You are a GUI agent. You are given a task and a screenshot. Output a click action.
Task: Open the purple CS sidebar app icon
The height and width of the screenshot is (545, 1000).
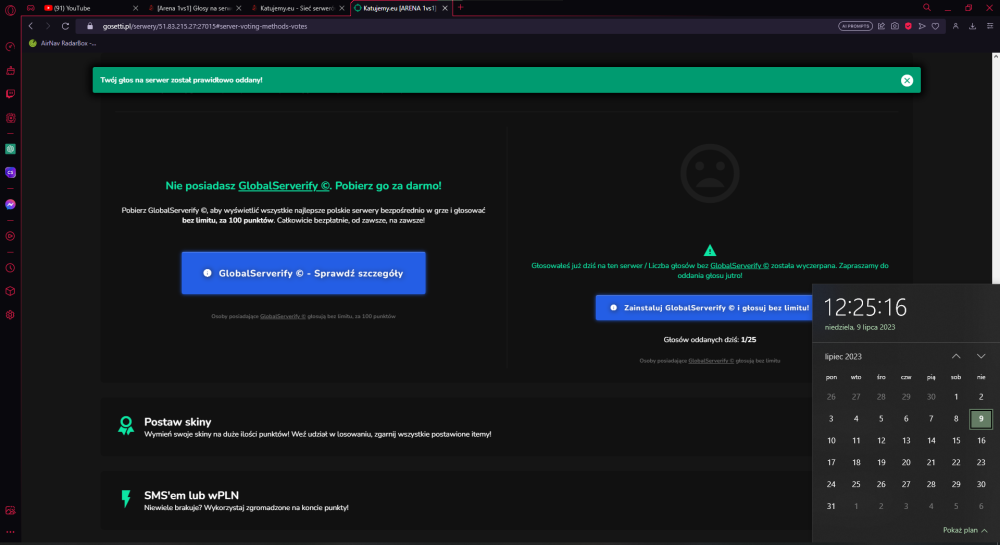tap(10, 172)
